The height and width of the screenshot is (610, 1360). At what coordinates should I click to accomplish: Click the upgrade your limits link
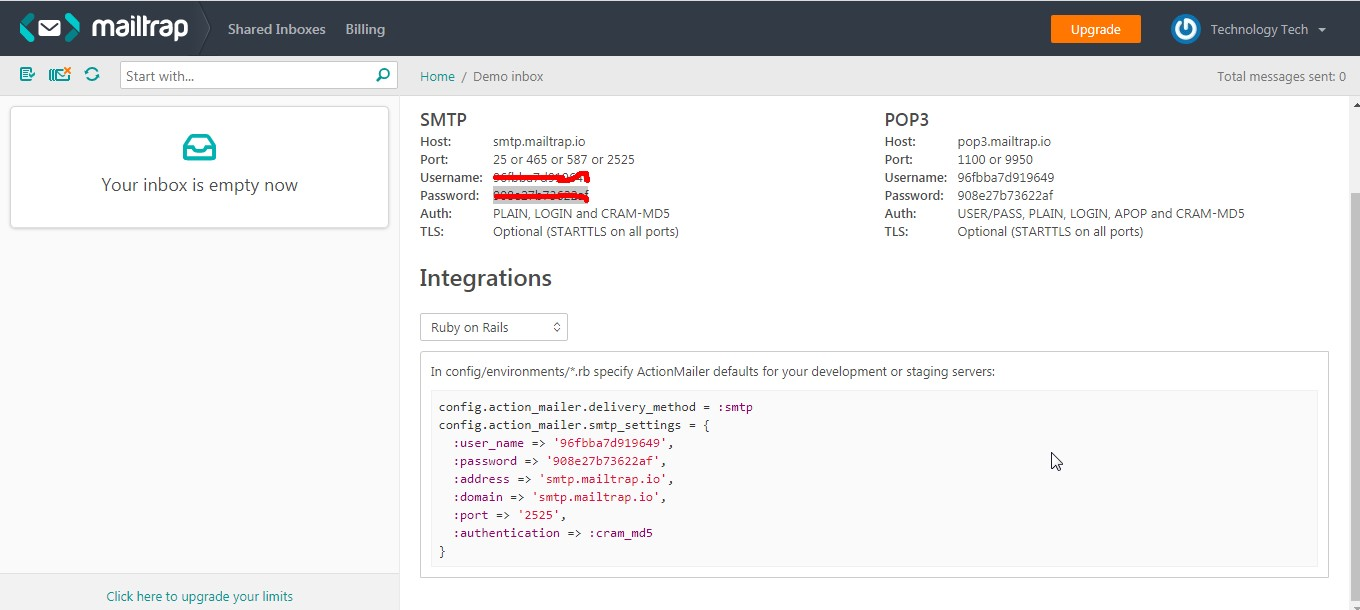click(200, 596)
